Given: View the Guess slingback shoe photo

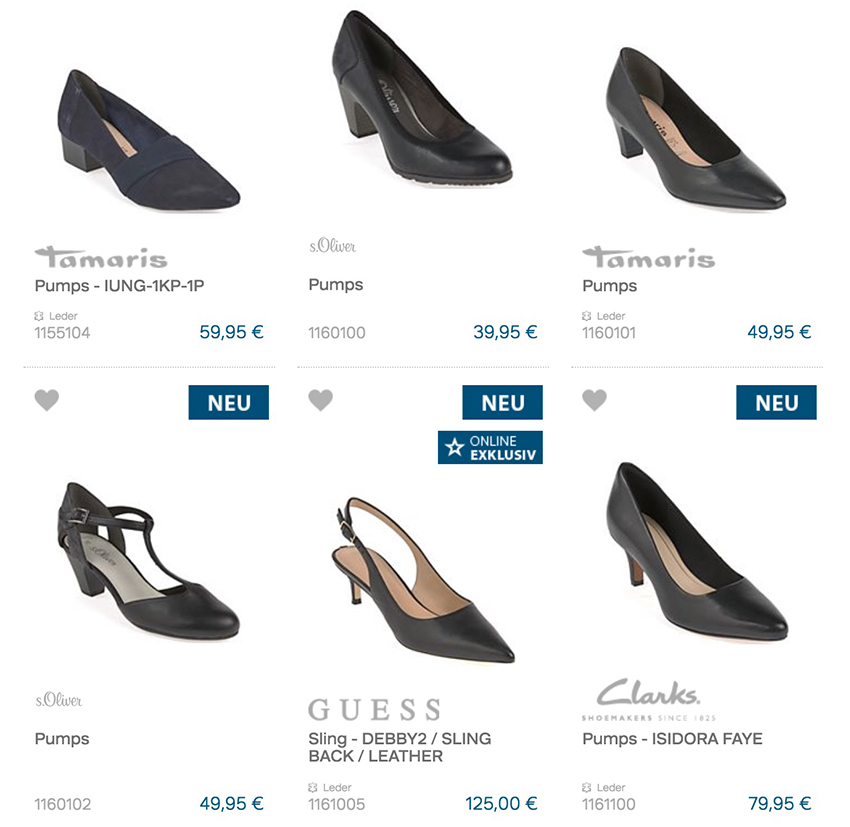Looking at the screenshot, I should click(421, 578).
